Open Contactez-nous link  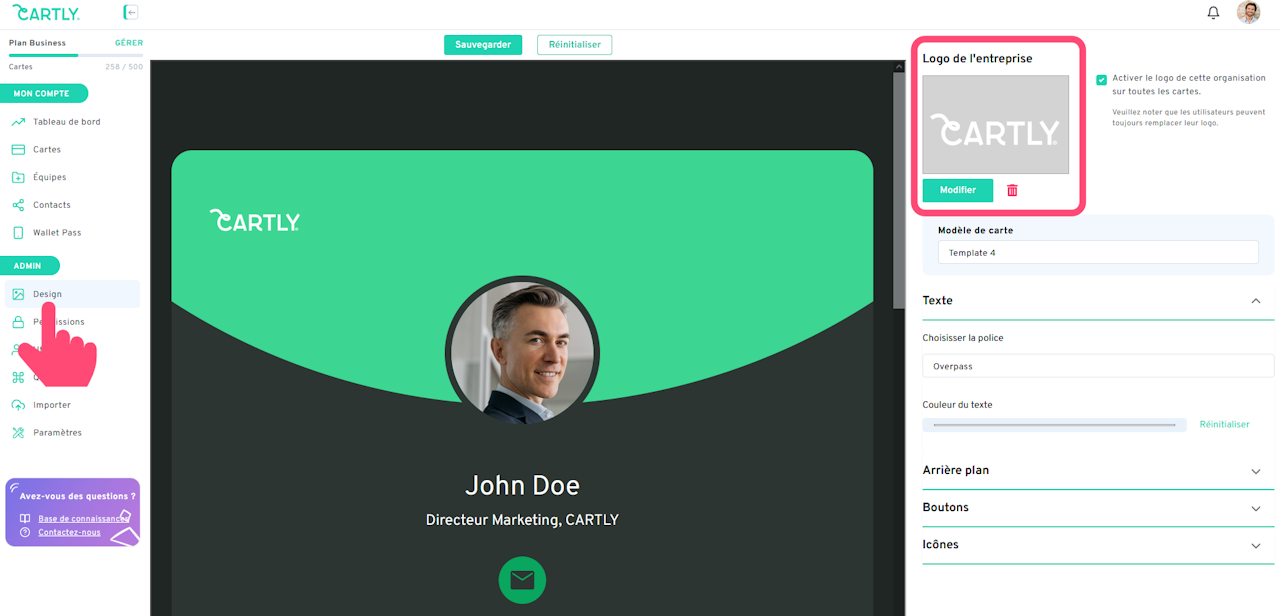click(x=69, y=532)
